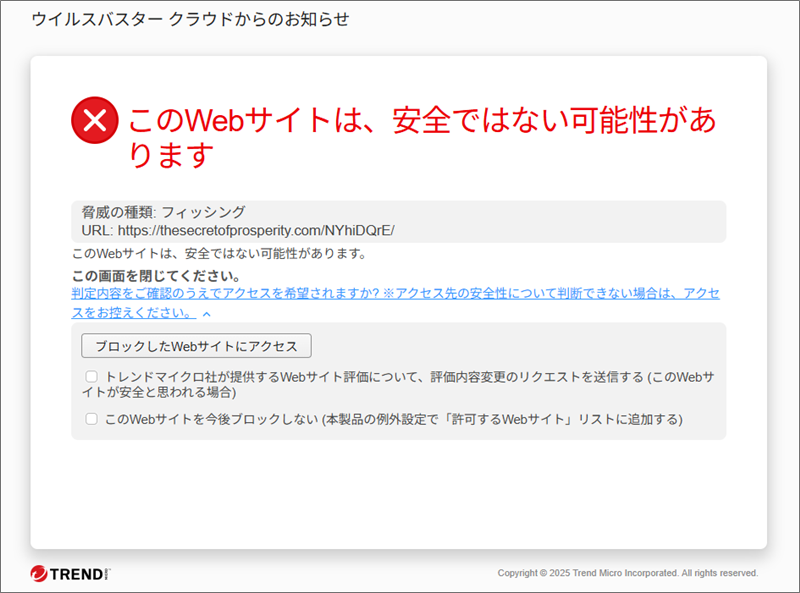
Task: Click the grey このWebサイトは、安全ではない可能性があります sentence
Action: coord(219,253)
